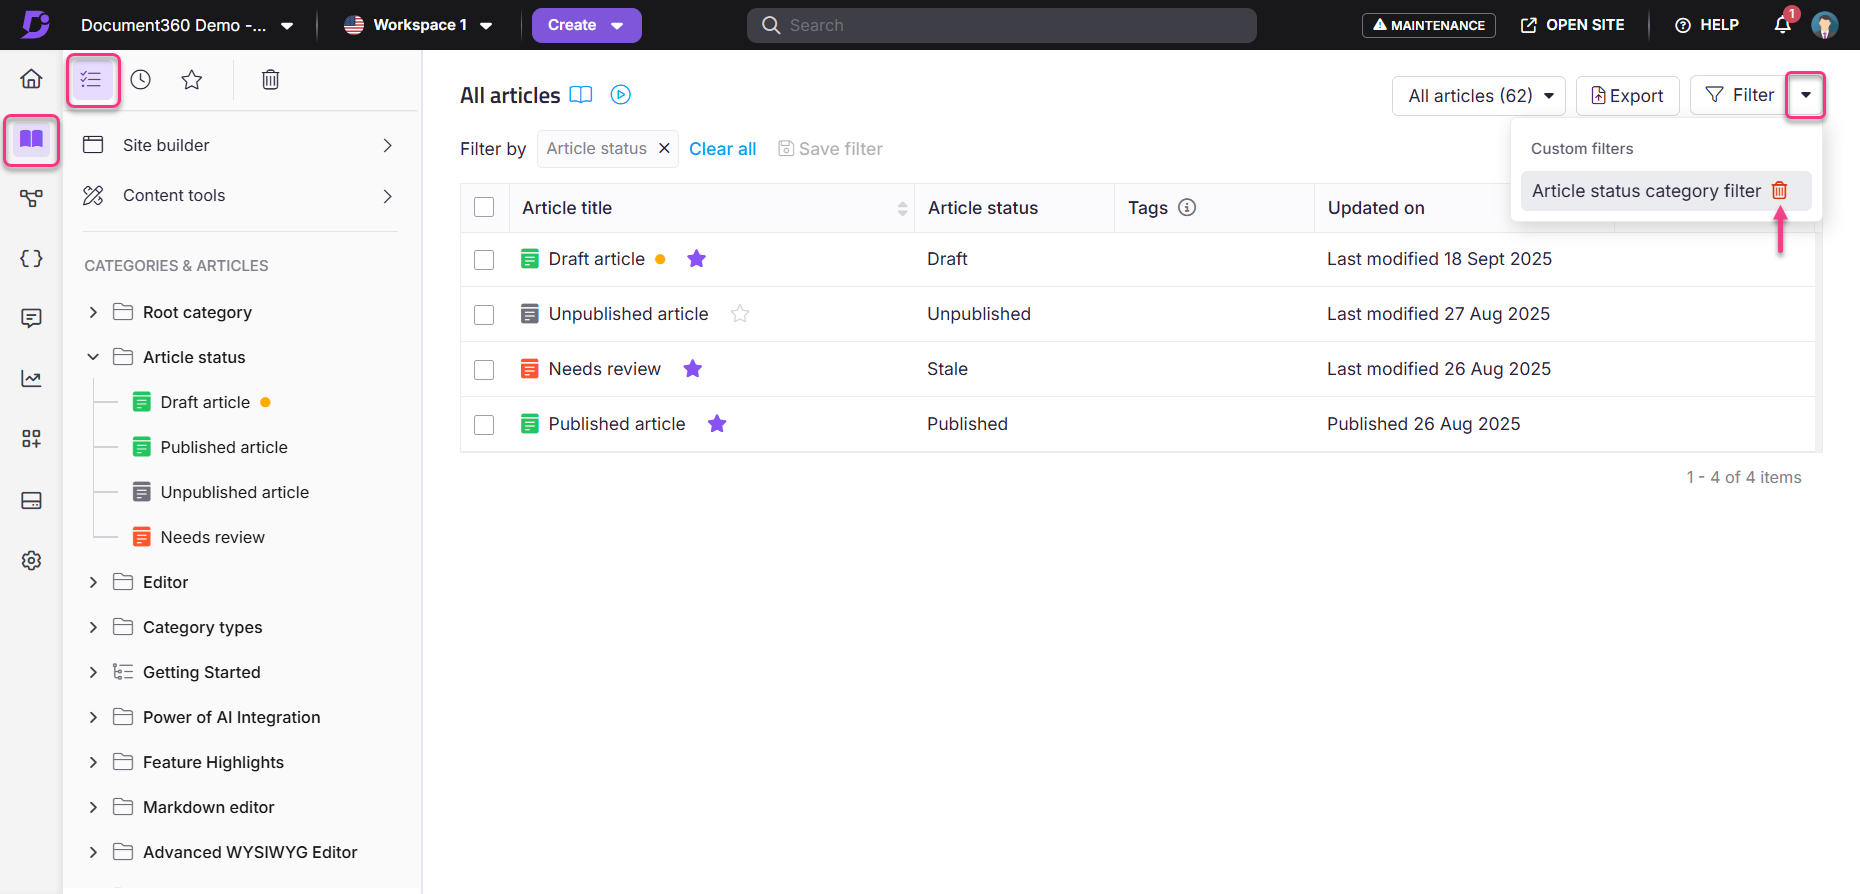1860x894 pixels.
Task: Play the All articles video tutorial
Action: (621, 95)
